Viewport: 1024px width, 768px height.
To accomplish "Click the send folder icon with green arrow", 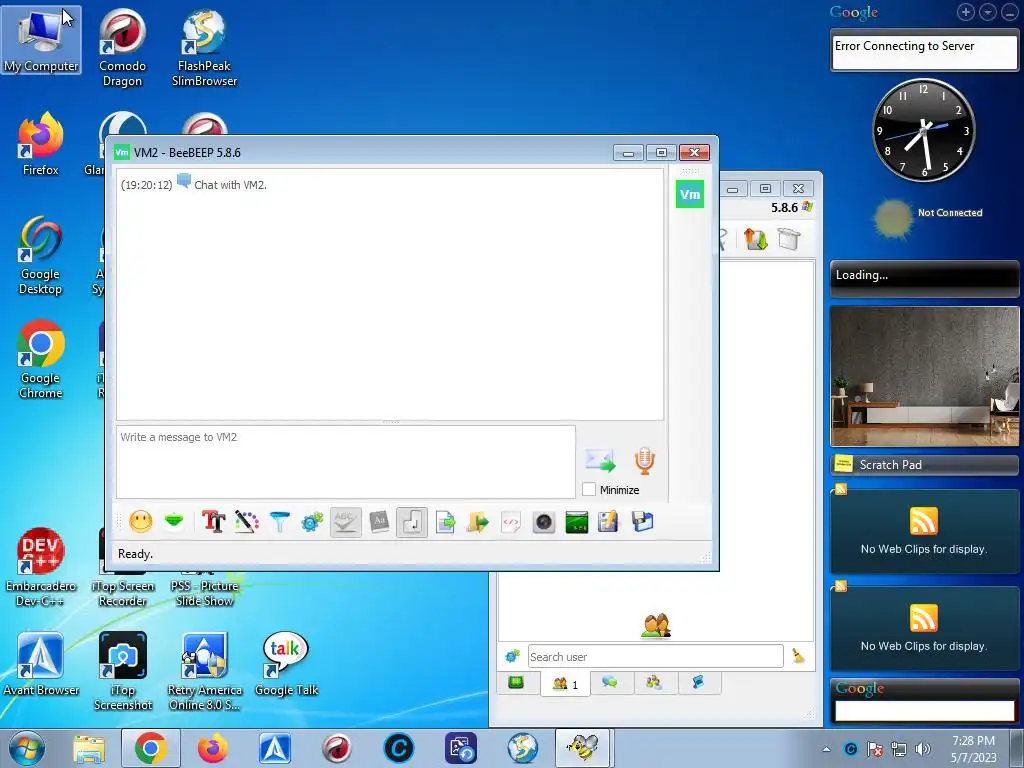I will (x=478, y=522).
